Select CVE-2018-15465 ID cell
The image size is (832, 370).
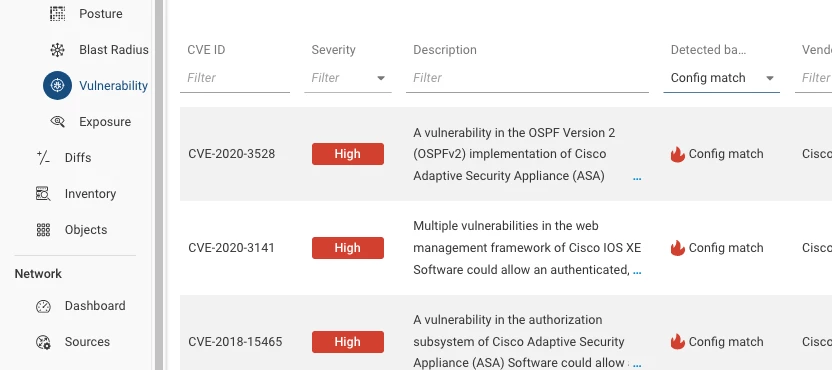[235, 342]
